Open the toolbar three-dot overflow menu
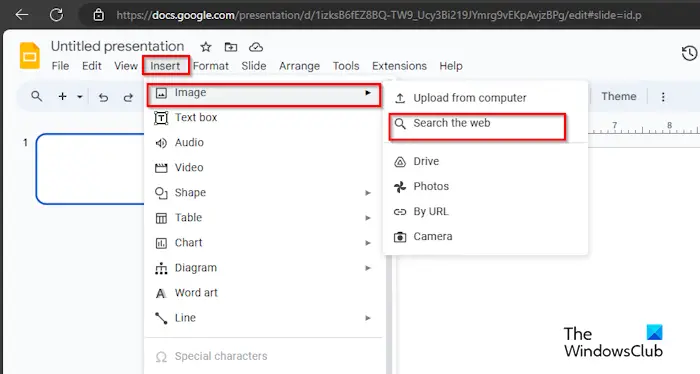This screenshot has width=700, height=374. click(663, 97)
